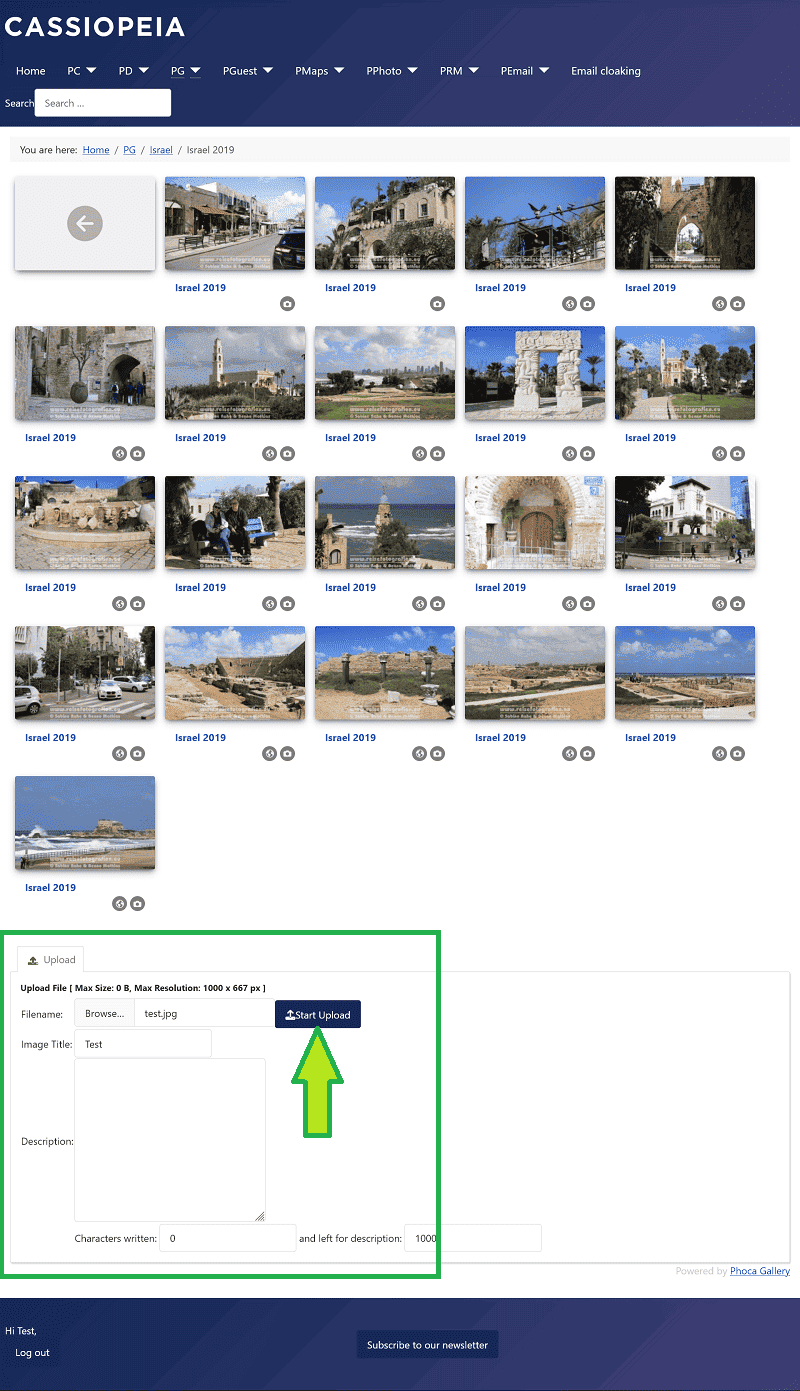The image size is (800, 1391).
Task: Open the church tower photo thumbnail
Action: 235,372
